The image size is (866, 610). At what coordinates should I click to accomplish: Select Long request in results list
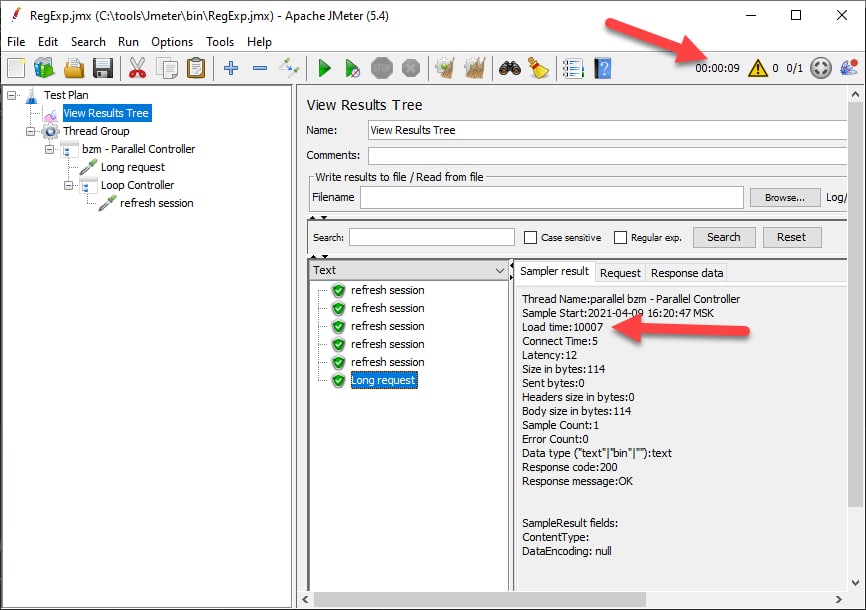pyautogui.click(x=383, y=380)
